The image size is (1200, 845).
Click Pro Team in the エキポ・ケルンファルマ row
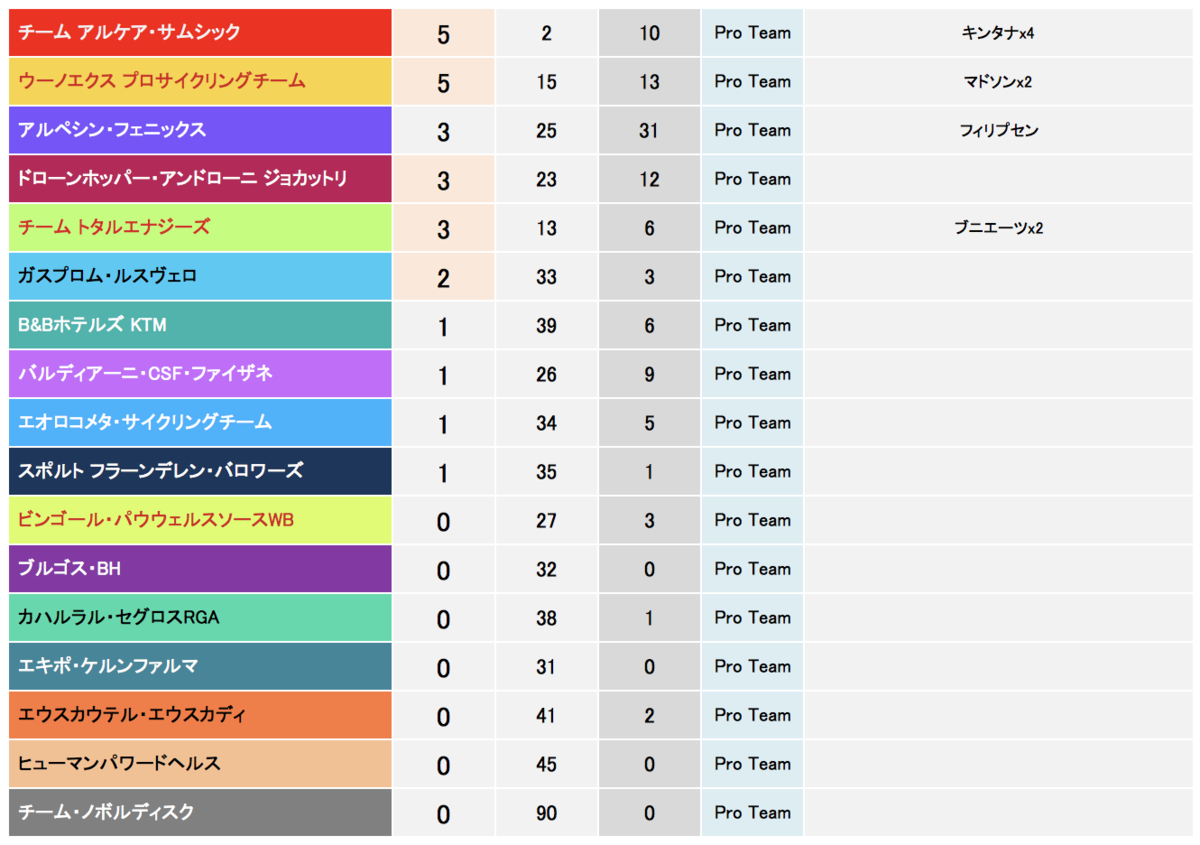click(752, 666)
